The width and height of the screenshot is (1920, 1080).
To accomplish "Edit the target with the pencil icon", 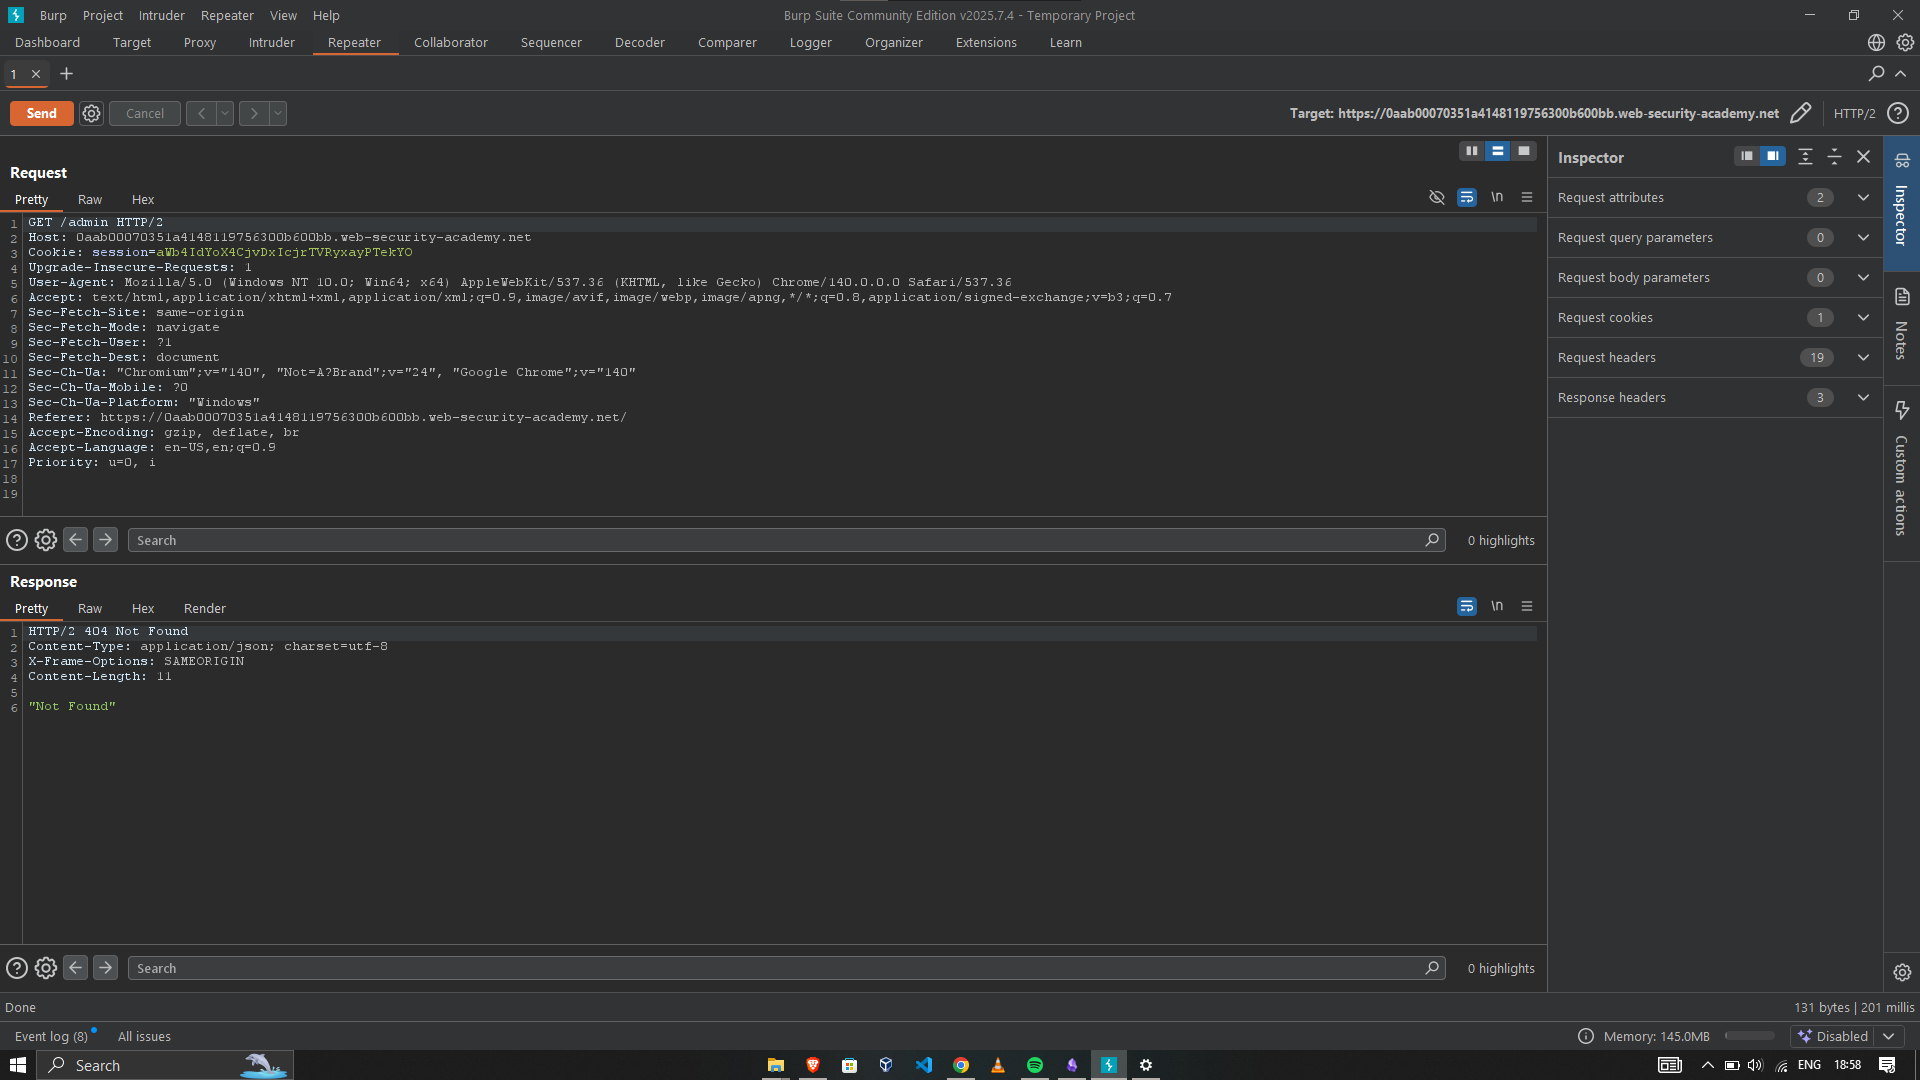I will (x=1800, y=114).
